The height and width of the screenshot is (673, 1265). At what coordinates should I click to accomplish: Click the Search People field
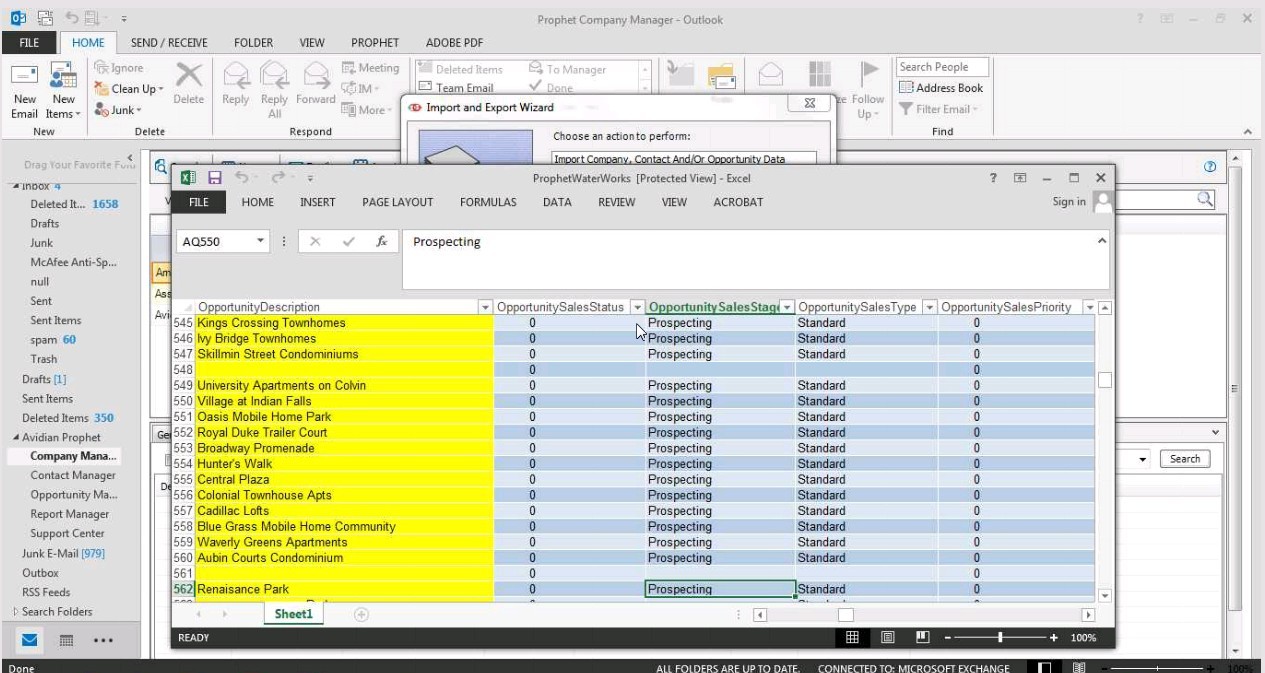(942, 67)
